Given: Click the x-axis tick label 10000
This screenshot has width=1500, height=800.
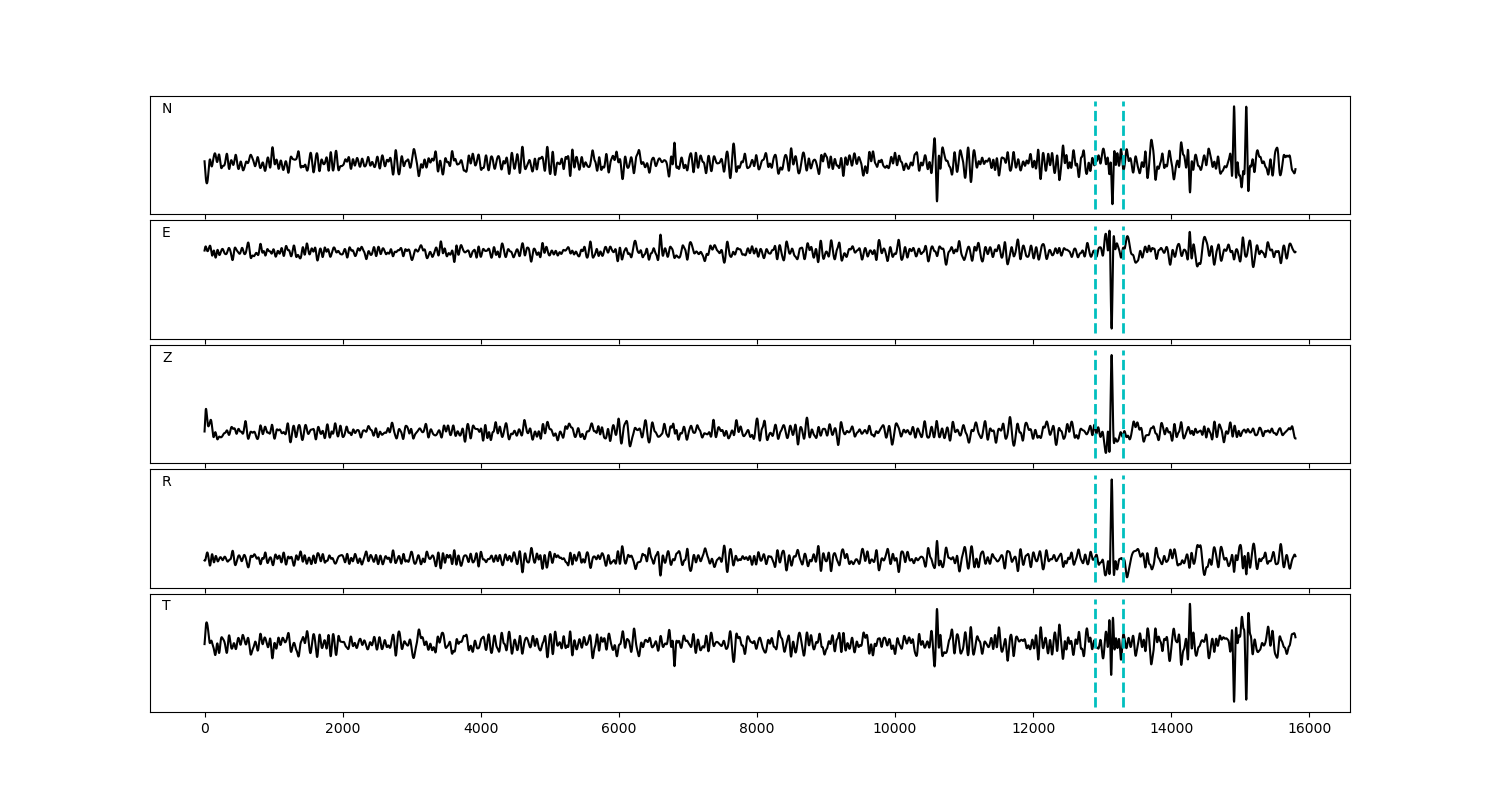Looking at the screenshot, I should click(x=895, y=729).
